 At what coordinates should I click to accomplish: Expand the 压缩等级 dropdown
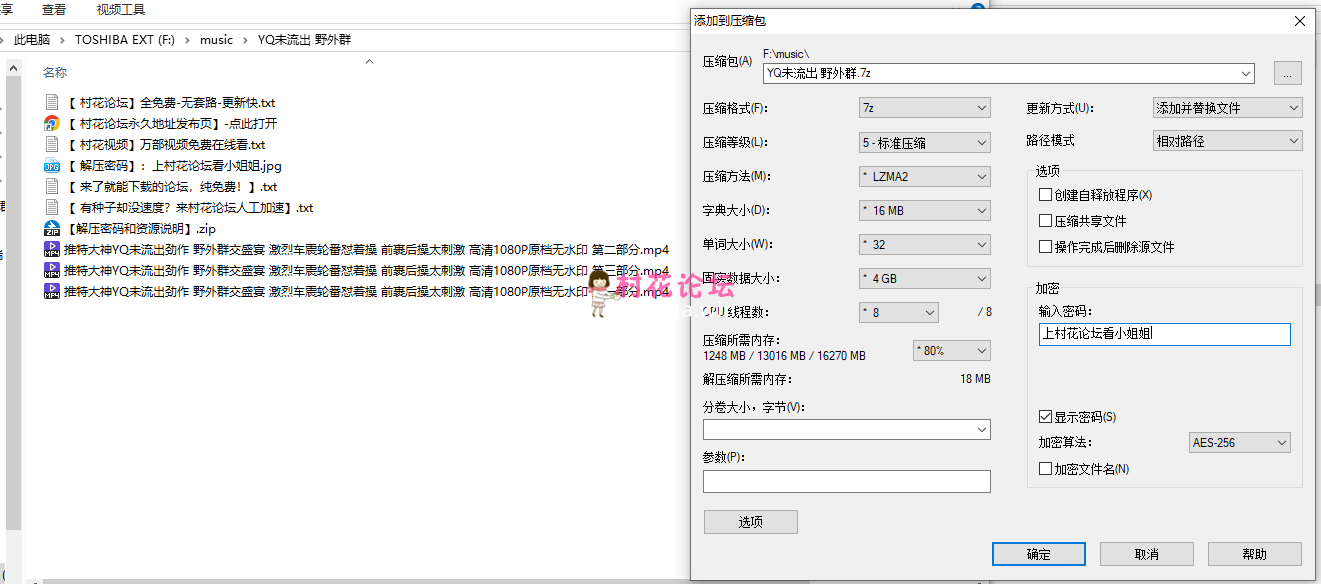pos(924,142)
